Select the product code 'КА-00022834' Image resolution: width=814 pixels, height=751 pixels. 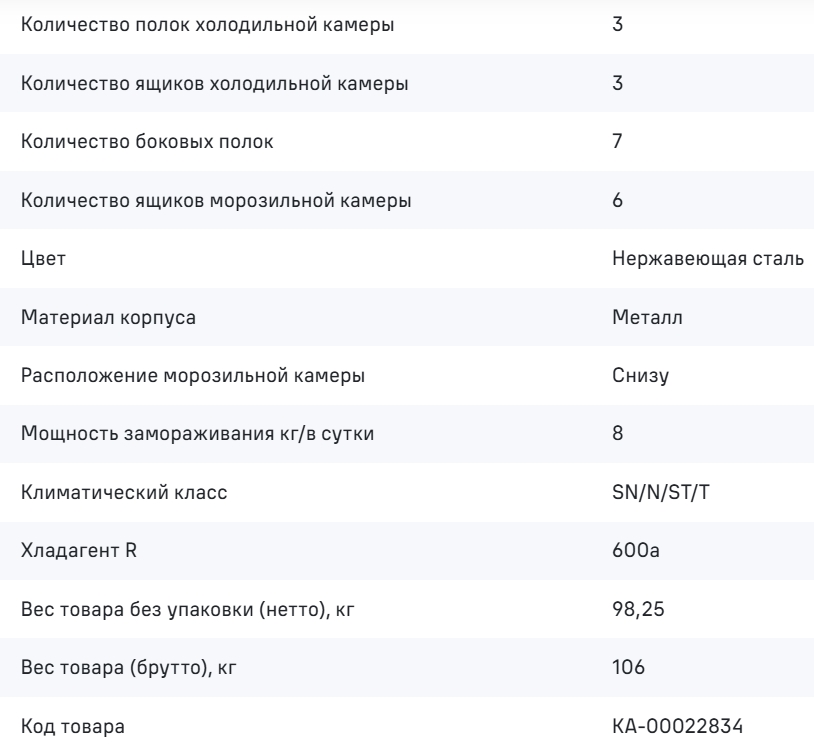point(677,726)
